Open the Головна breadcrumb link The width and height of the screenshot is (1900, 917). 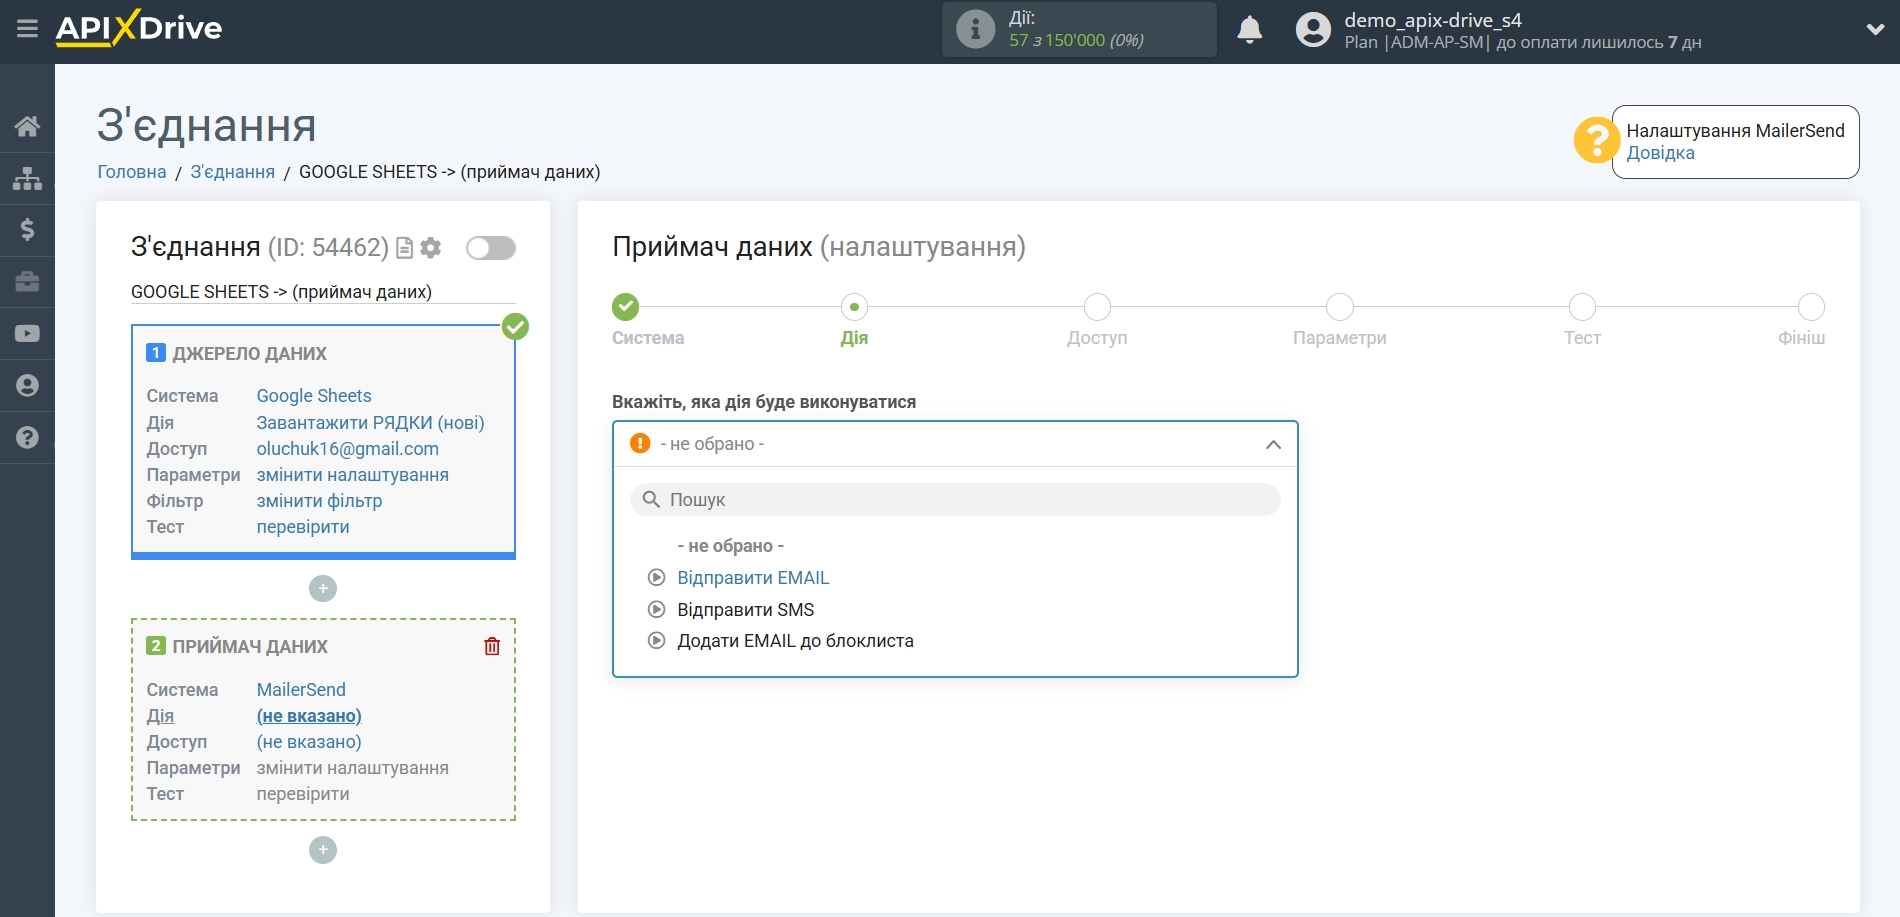[x=132, y=172]
